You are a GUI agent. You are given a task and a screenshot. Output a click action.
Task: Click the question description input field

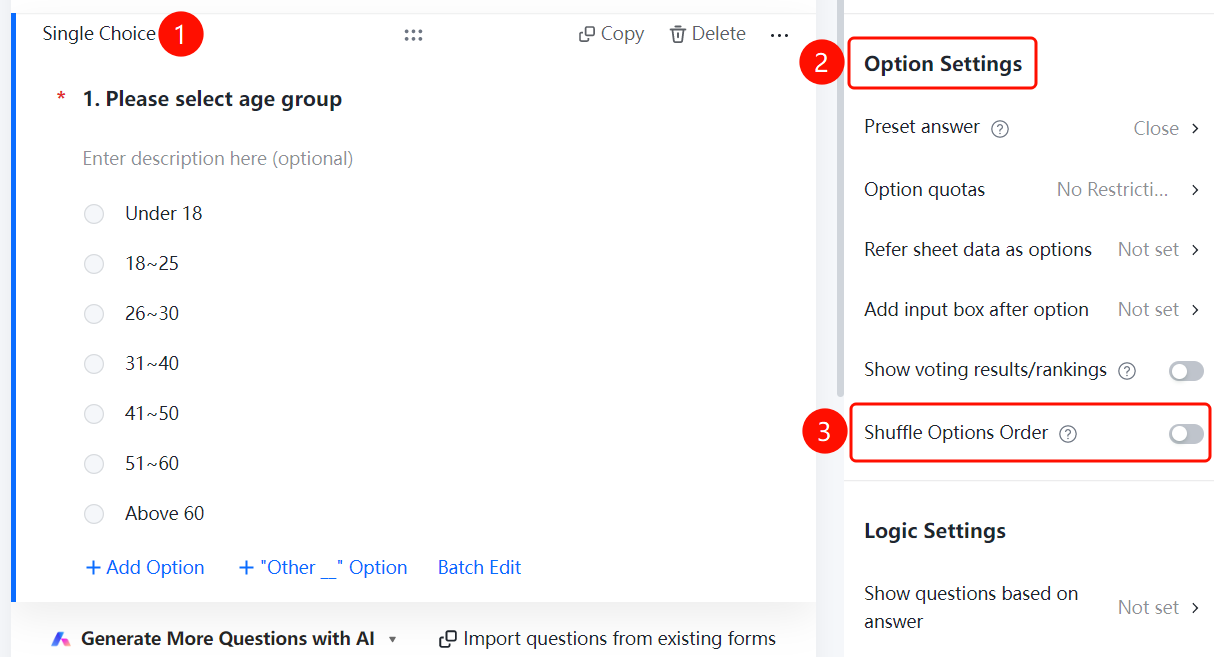[x=218, y=159]
